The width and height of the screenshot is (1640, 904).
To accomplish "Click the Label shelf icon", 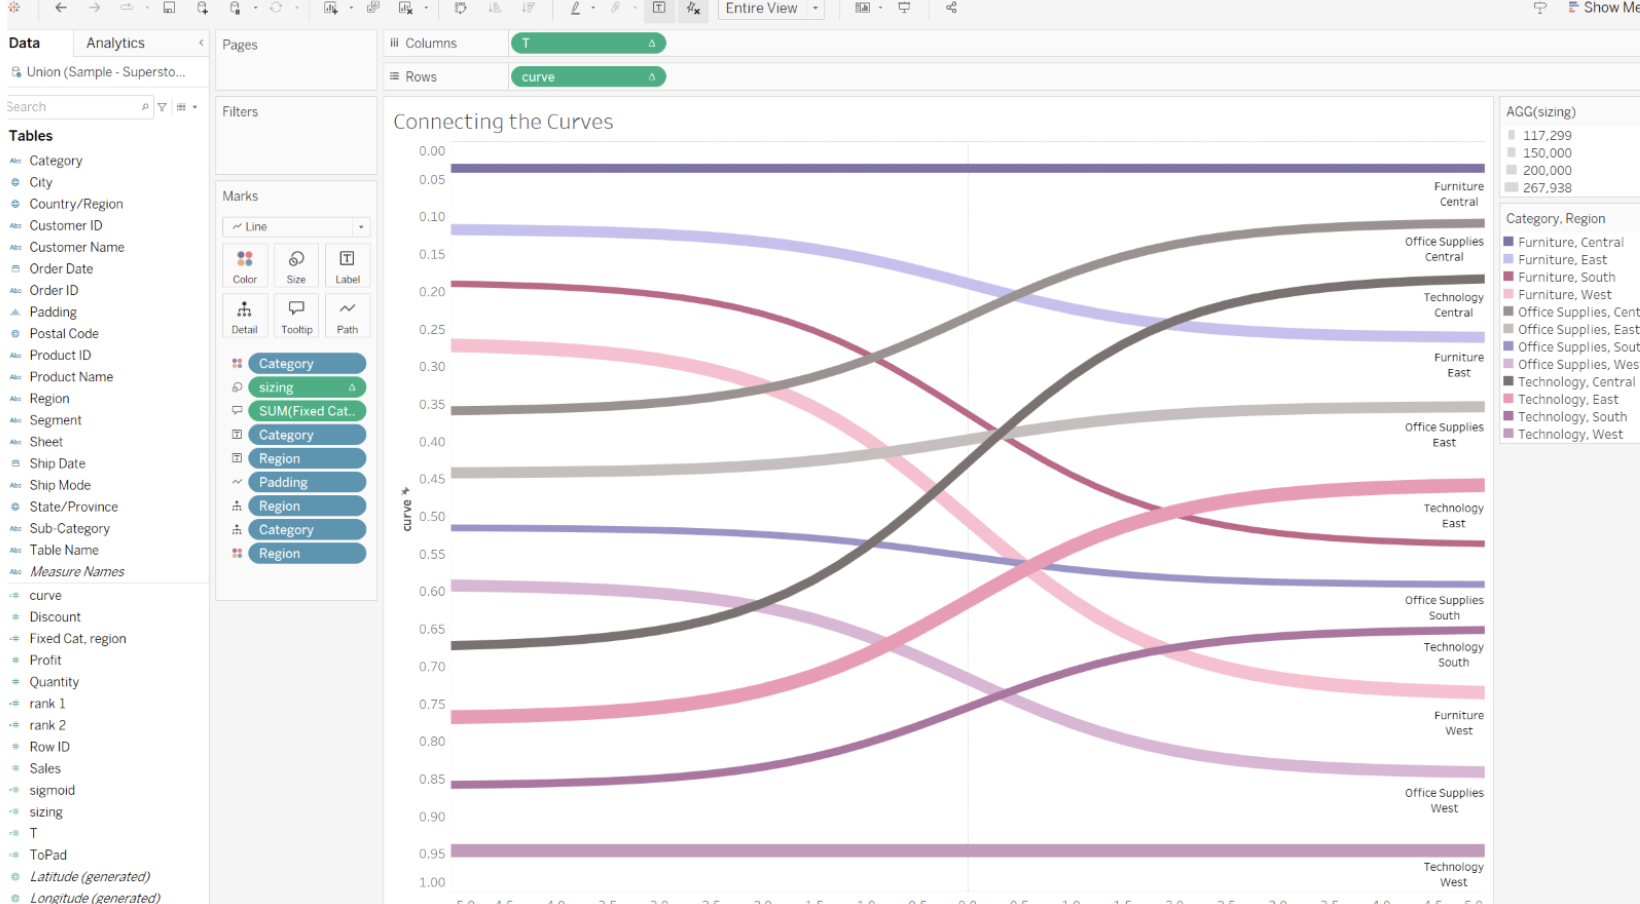I will coord(347,265).
